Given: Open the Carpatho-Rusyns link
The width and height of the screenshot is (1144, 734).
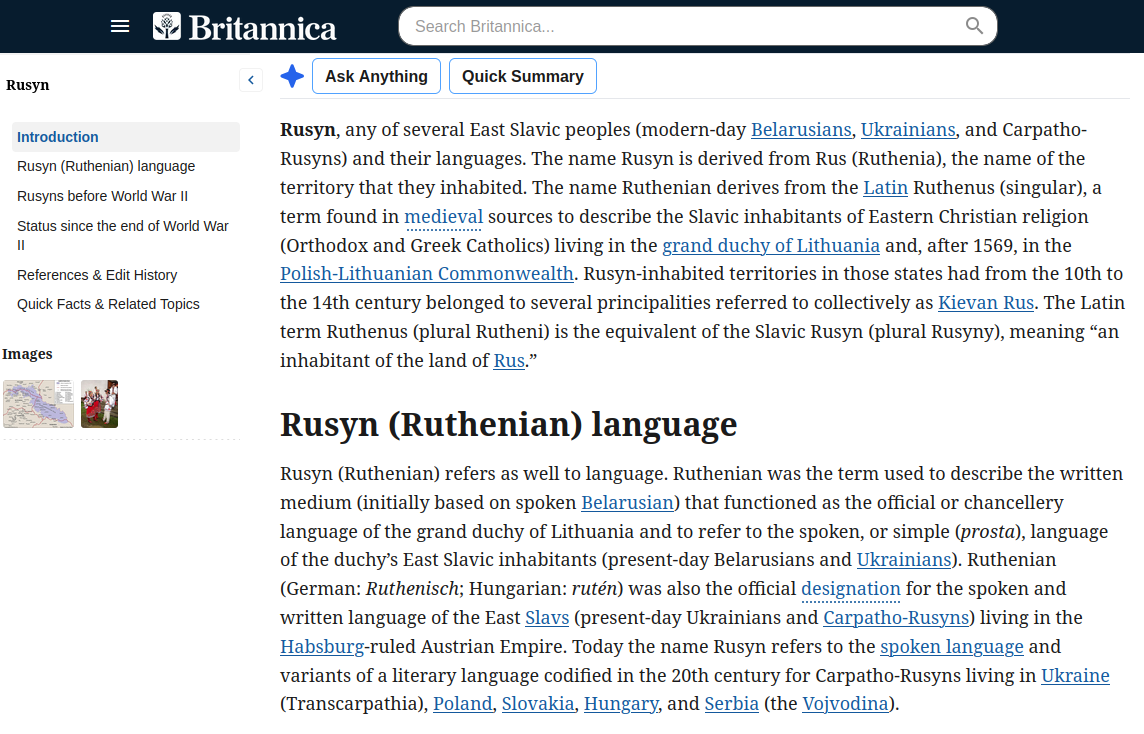Looking at the screenshot, I should click(896, 618).
